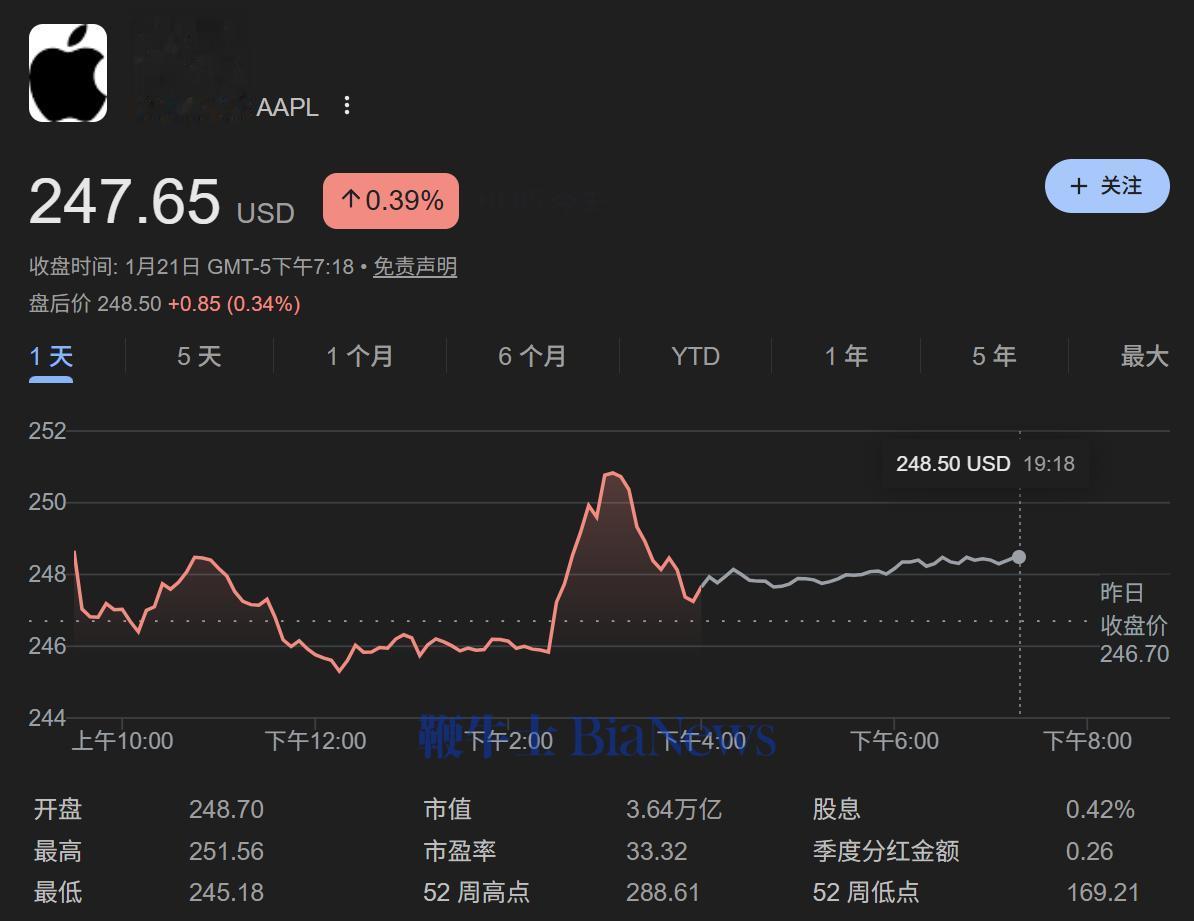Open the three-dot more options menu

pos(346,106)
